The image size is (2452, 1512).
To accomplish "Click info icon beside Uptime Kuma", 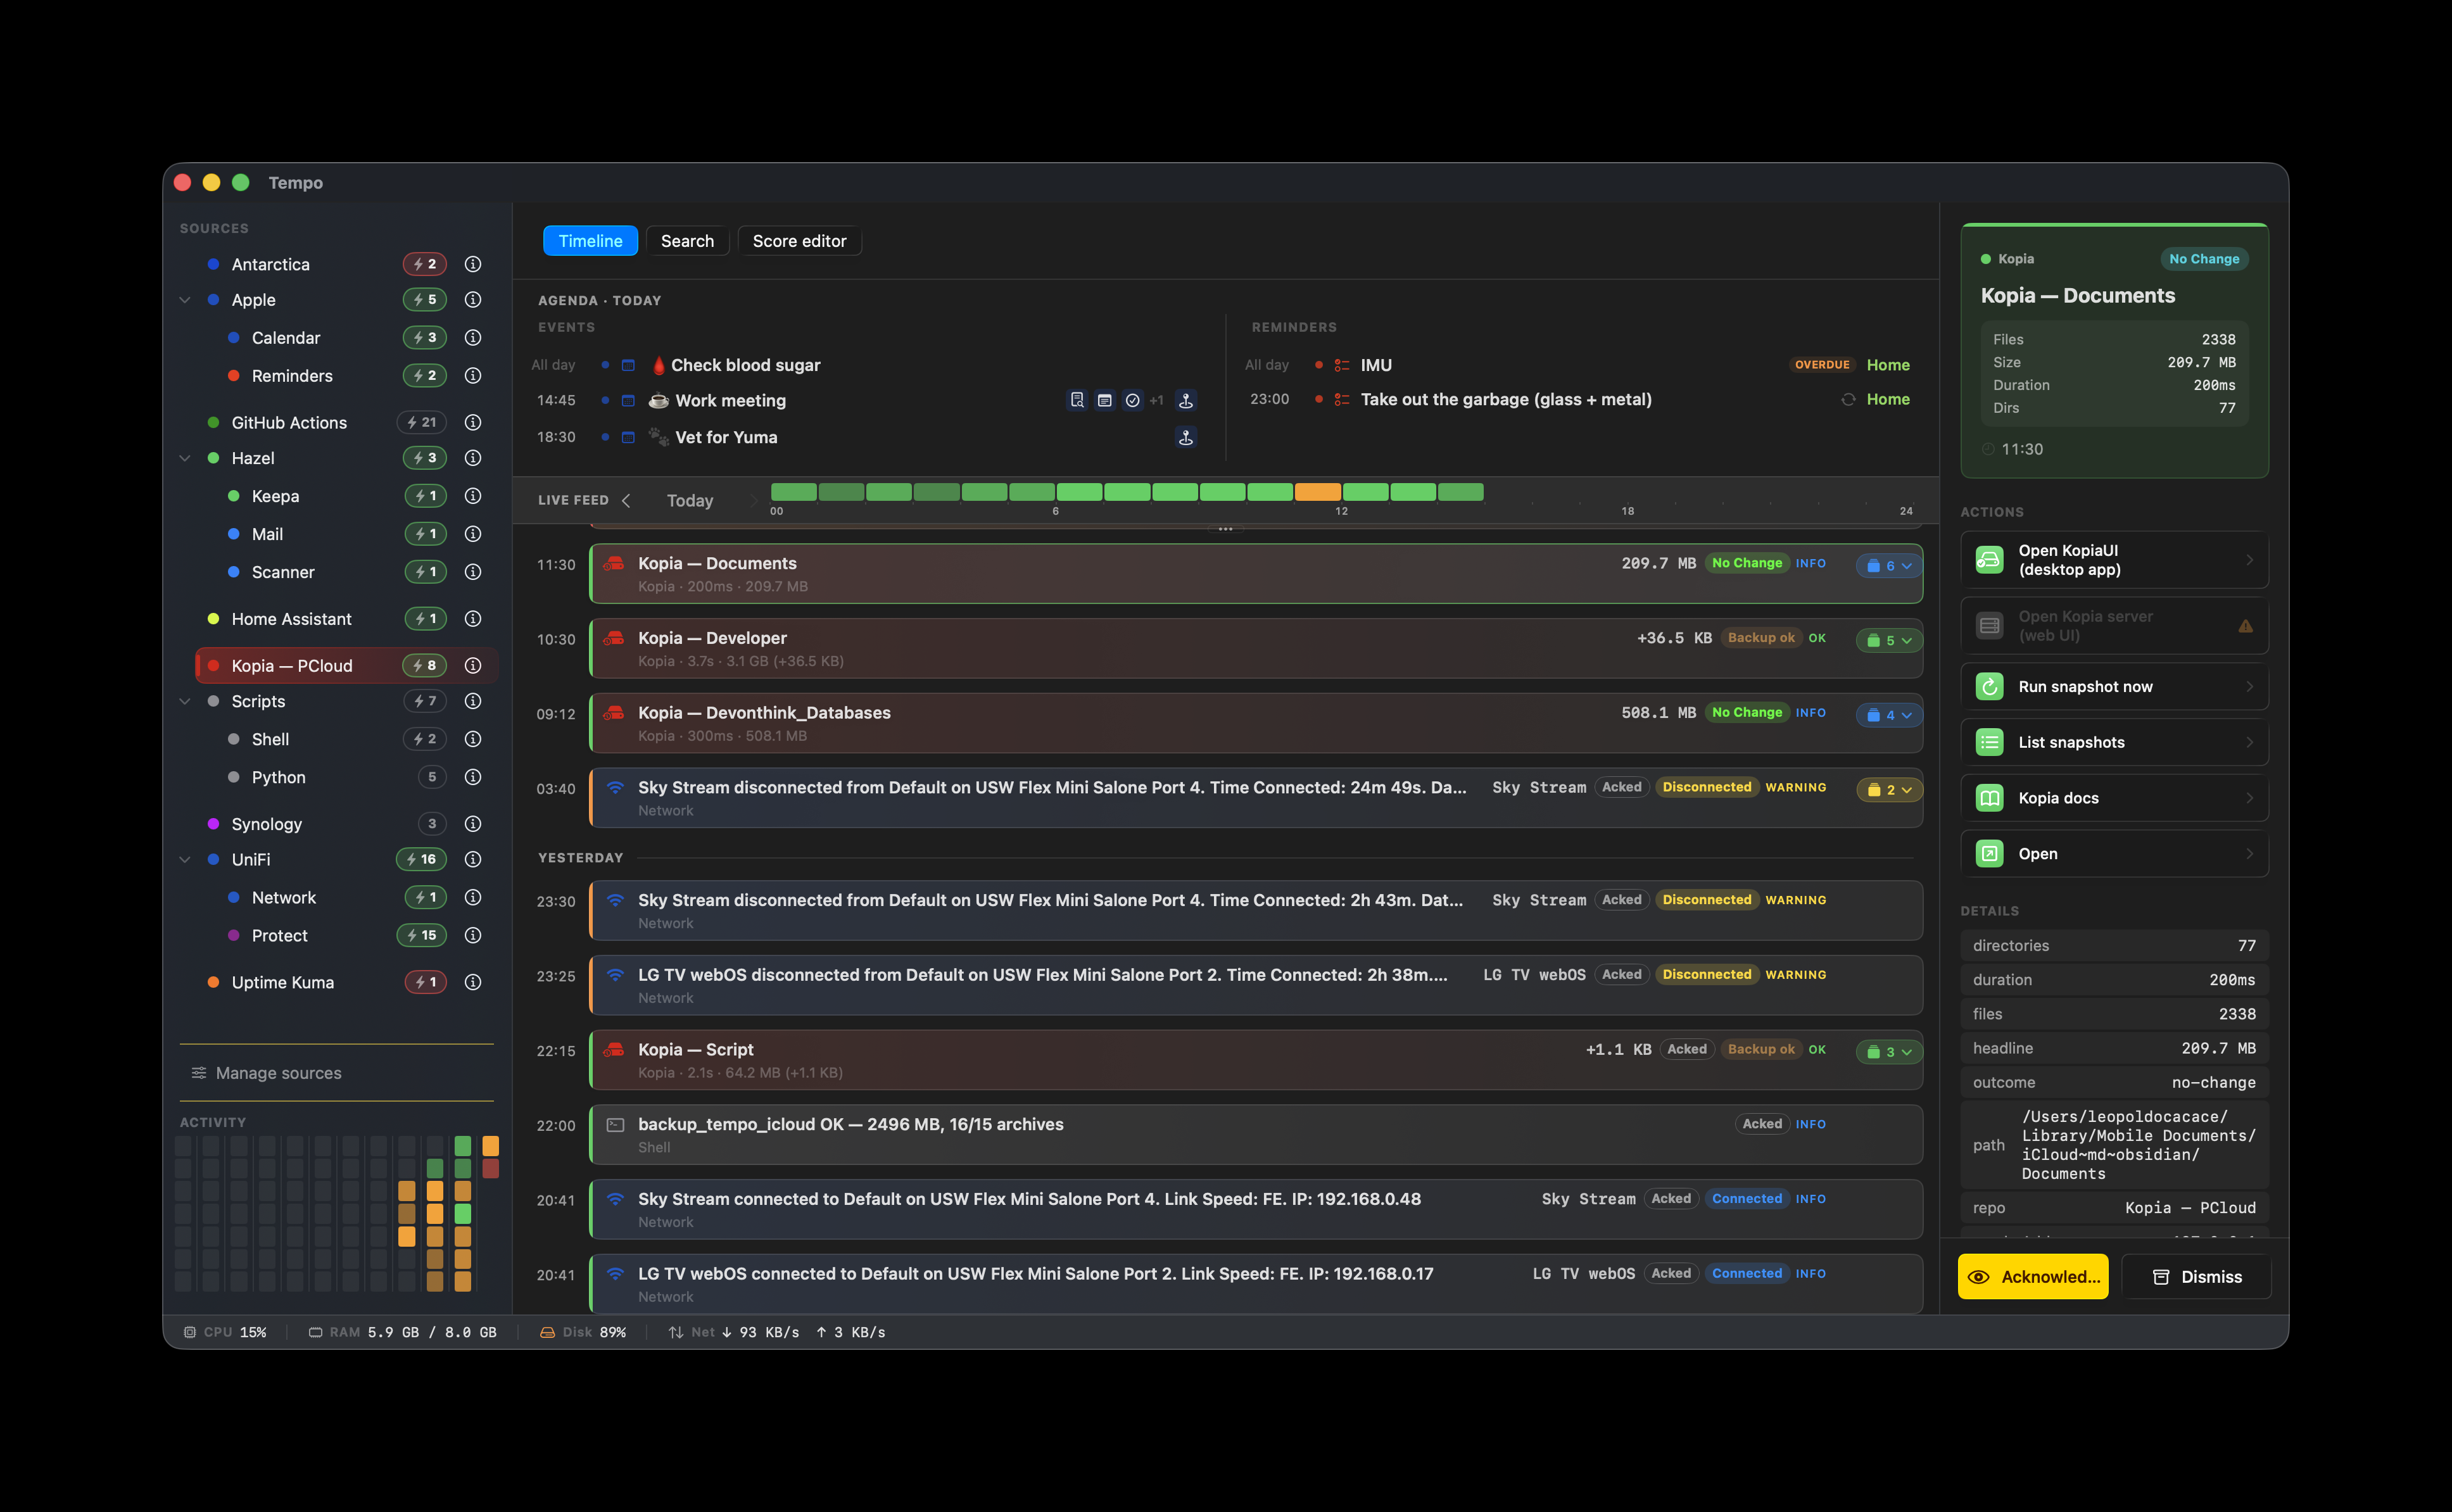I will [473, 982].
